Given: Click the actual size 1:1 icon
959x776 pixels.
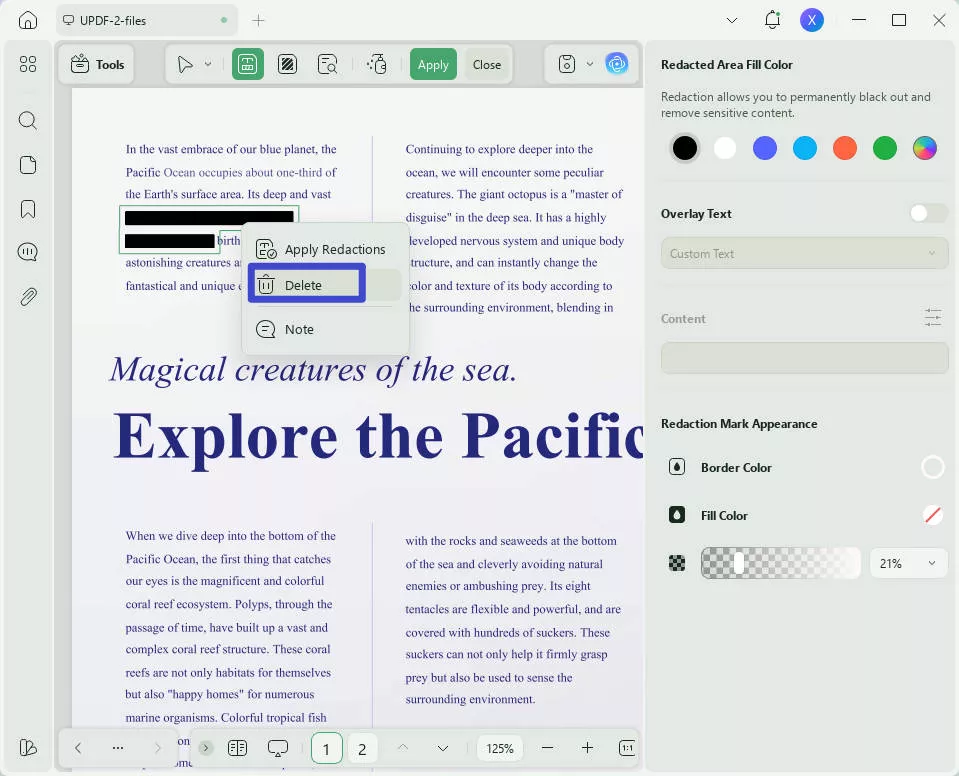Looking at the screenshot, I should pos(627,748).
